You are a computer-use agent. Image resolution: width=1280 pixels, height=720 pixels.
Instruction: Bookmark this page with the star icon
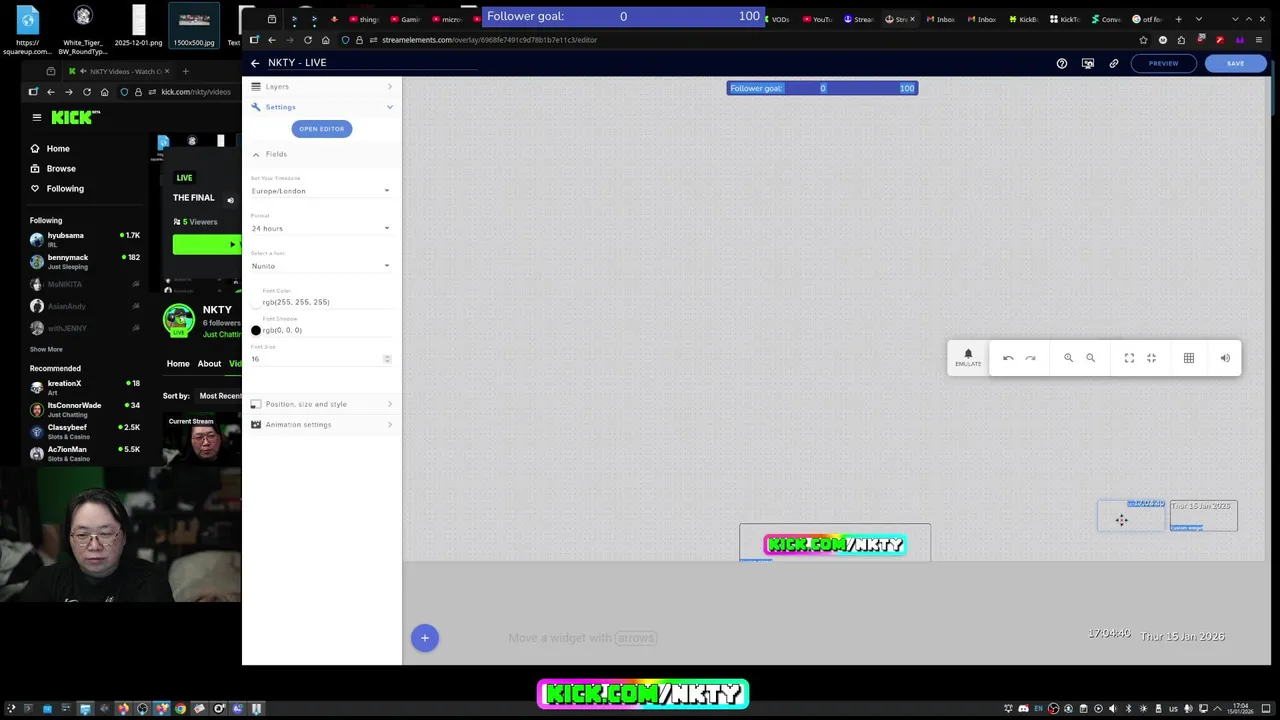coord(1143,40)
